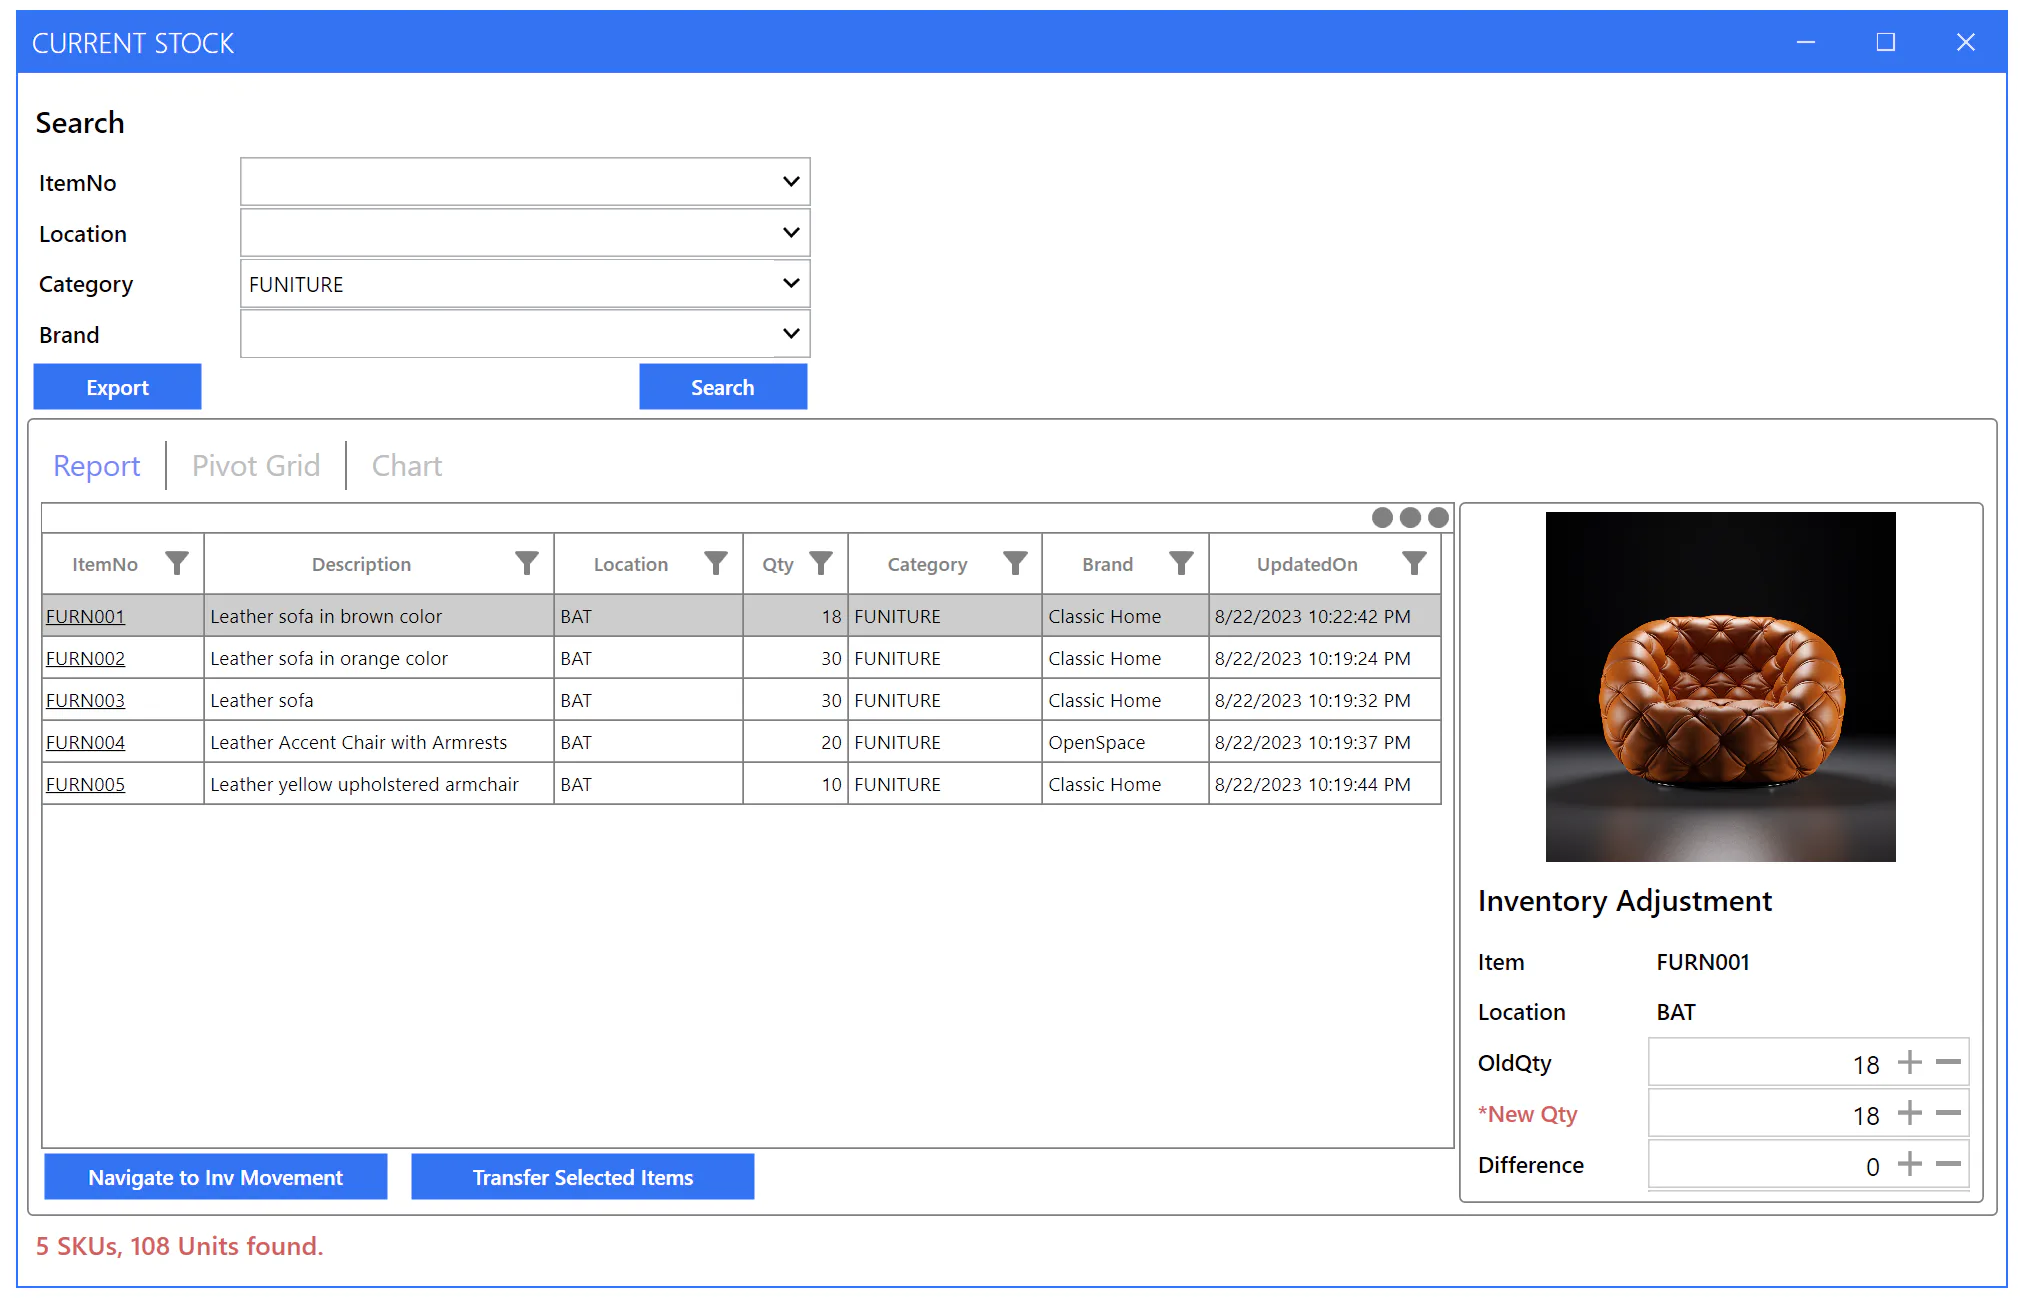The image size is (2023, 1302).
Task: Click Navigate to Inv Movement button
Action: [x=216, y=1177]
